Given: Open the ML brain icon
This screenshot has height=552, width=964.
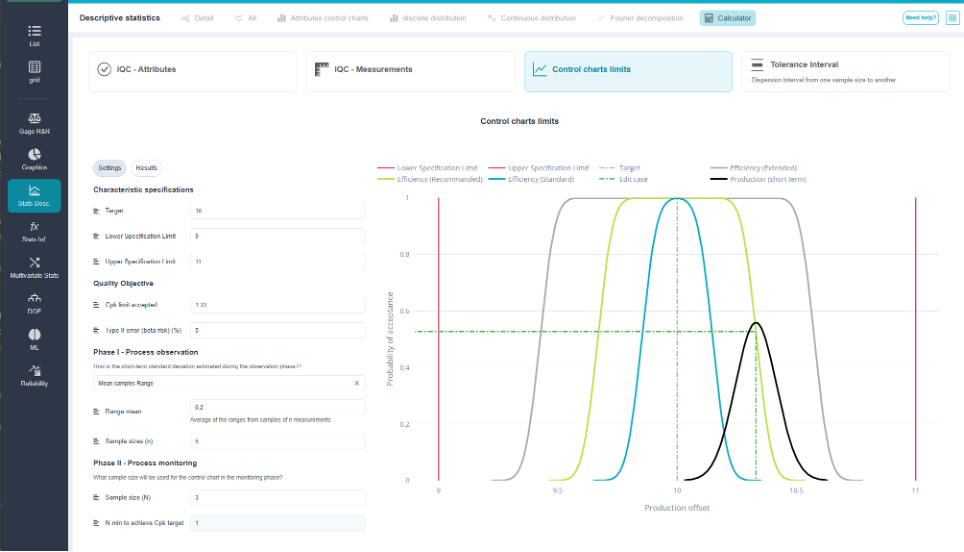Looking at the screenshot, I should (34, 339).
